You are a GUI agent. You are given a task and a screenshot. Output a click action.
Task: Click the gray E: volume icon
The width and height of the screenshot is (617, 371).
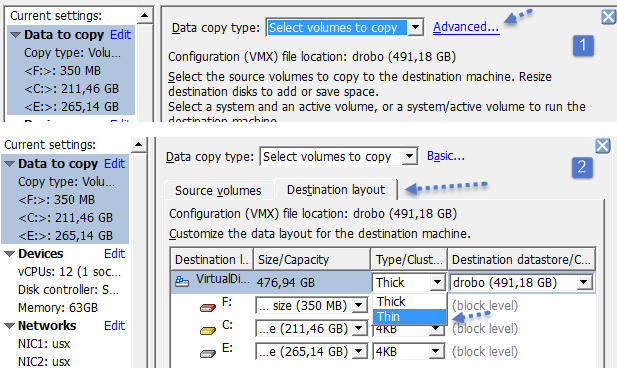(207, 354)
